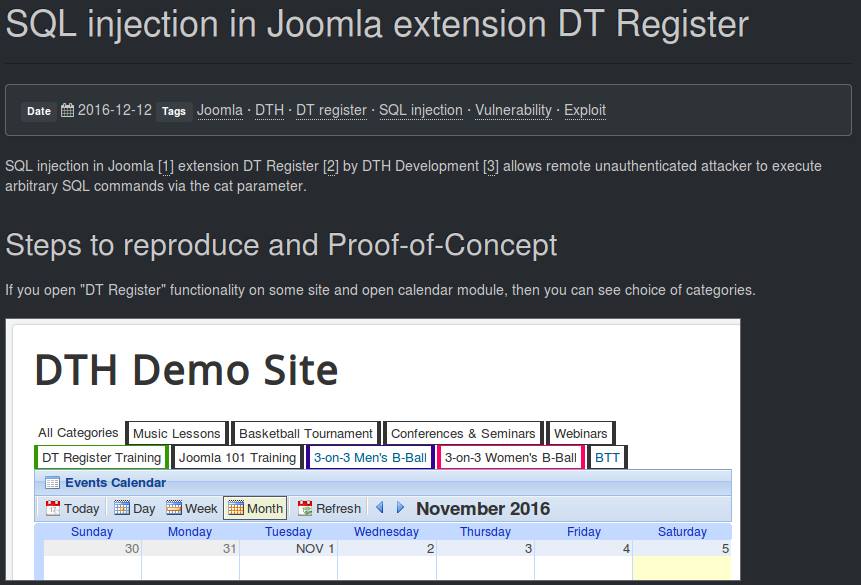Select the All Categories tab

click(78, 433)
